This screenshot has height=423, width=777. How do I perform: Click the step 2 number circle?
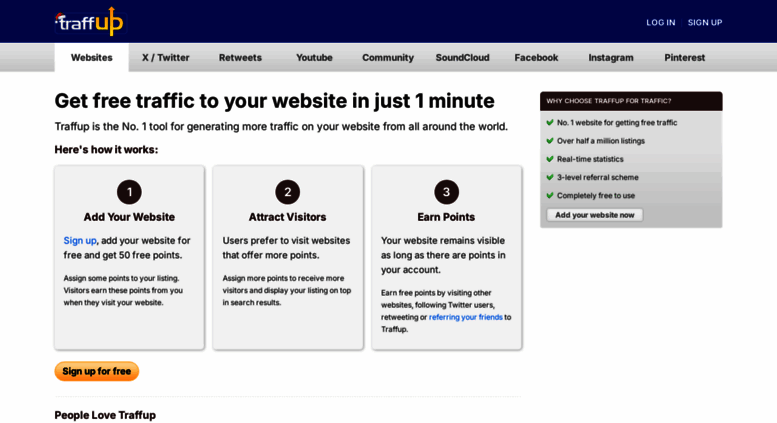tap(287, 192)
